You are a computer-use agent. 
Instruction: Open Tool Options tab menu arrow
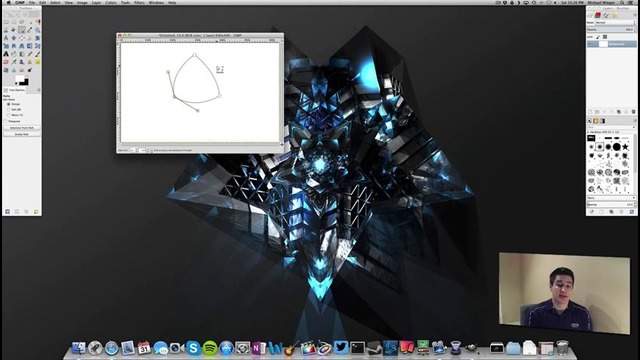[39, 90]
